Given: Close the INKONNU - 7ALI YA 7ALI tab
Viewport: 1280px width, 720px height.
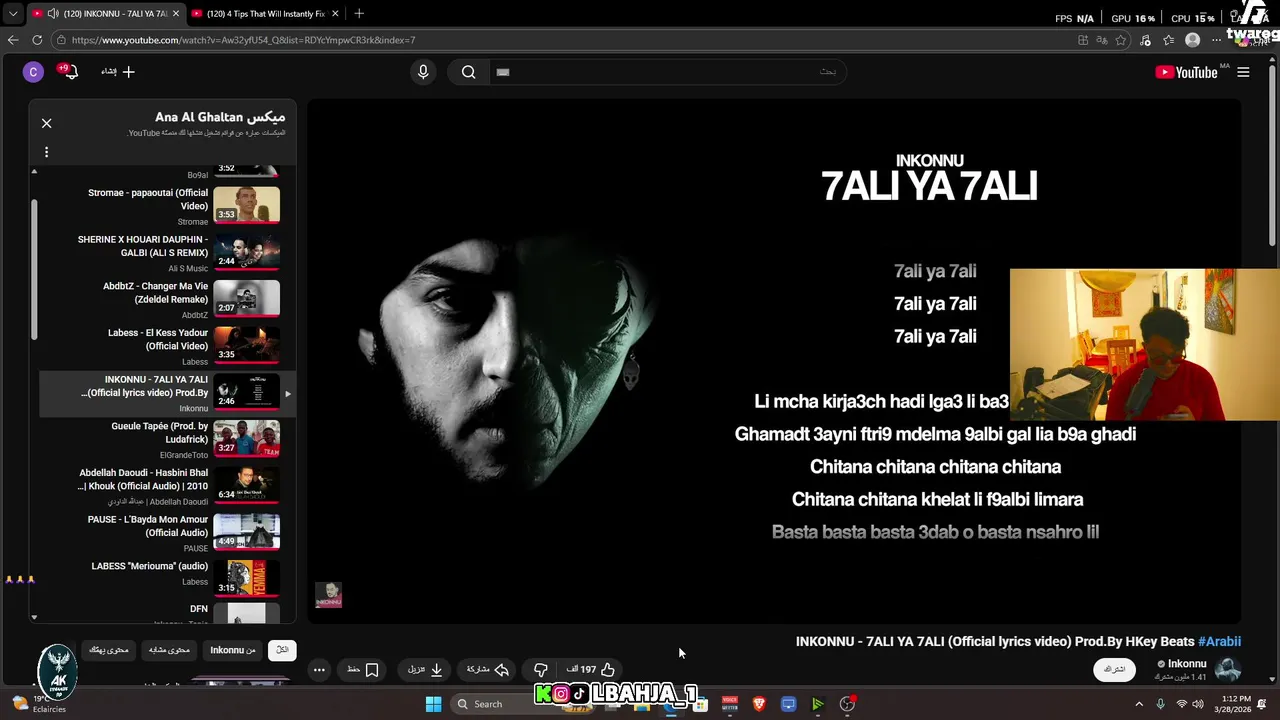Looking at the screenshot, I should (x=175, y=14).
